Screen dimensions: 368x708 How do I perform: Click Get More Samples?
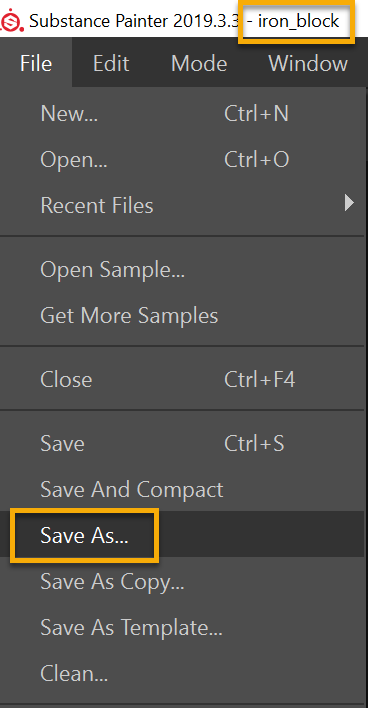(182, 316)
